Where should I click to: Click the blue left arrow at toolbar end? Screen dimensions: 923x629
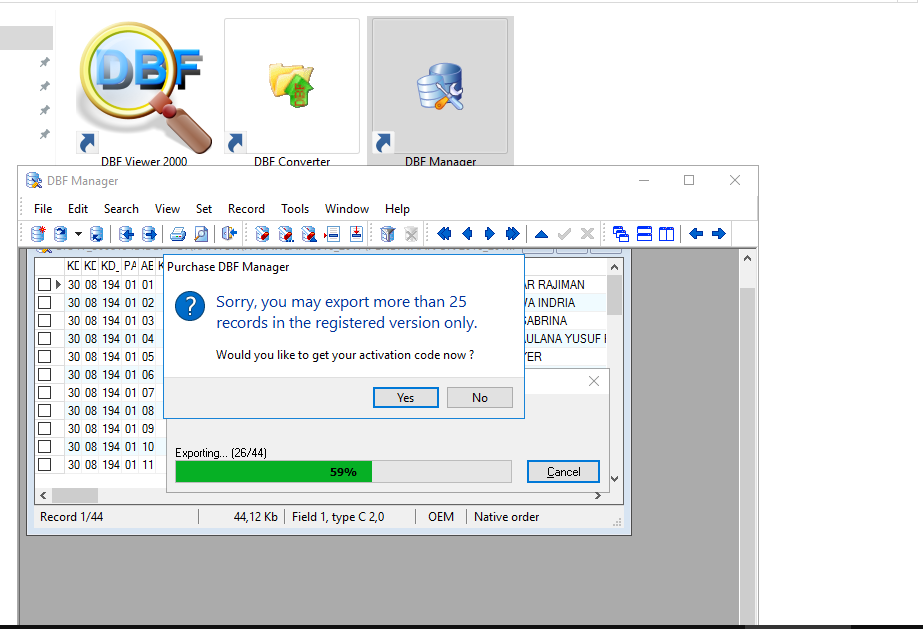[696, 234]
